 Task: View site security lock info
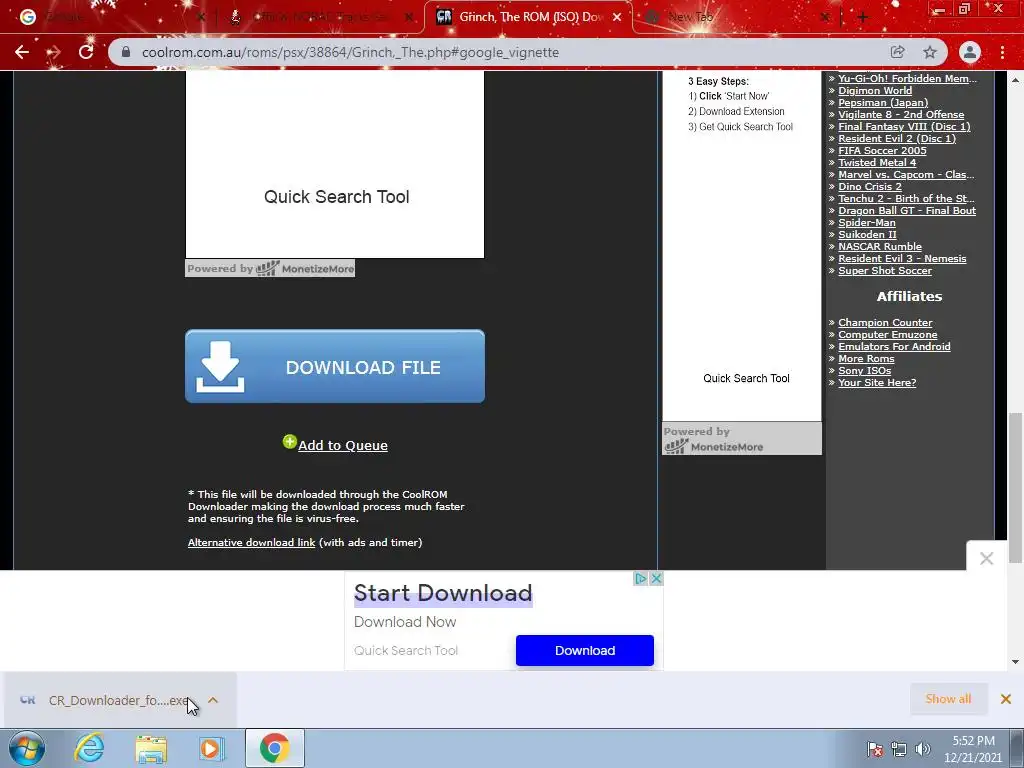pyautogui.click(x=127, y=52)
